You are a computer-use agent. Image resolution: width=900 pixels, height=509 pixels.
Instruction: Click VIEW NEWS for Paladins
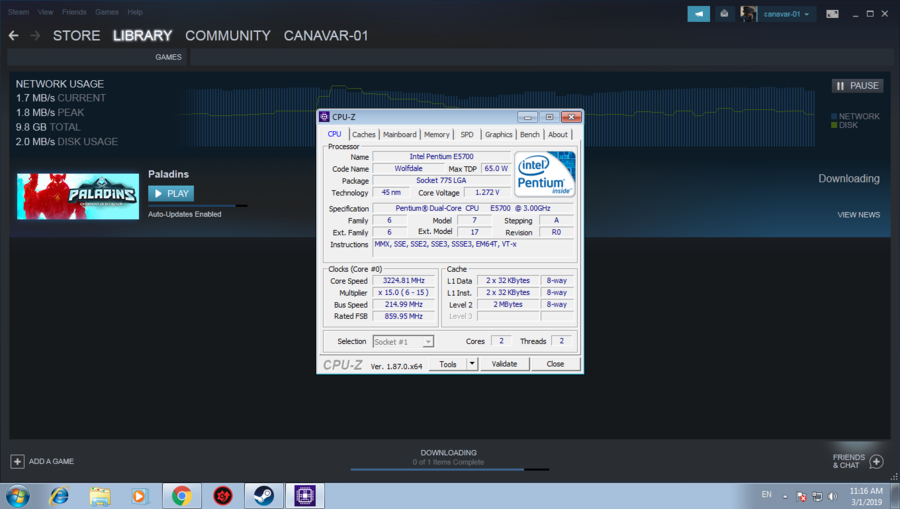tap(858, 215)
